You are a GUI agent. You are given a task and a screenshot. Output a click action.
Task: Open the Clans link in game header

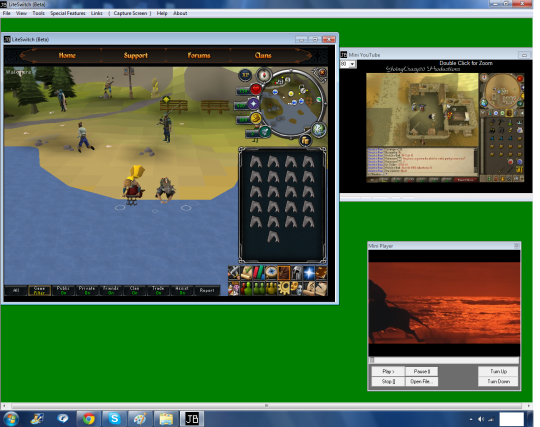(263, 55)
